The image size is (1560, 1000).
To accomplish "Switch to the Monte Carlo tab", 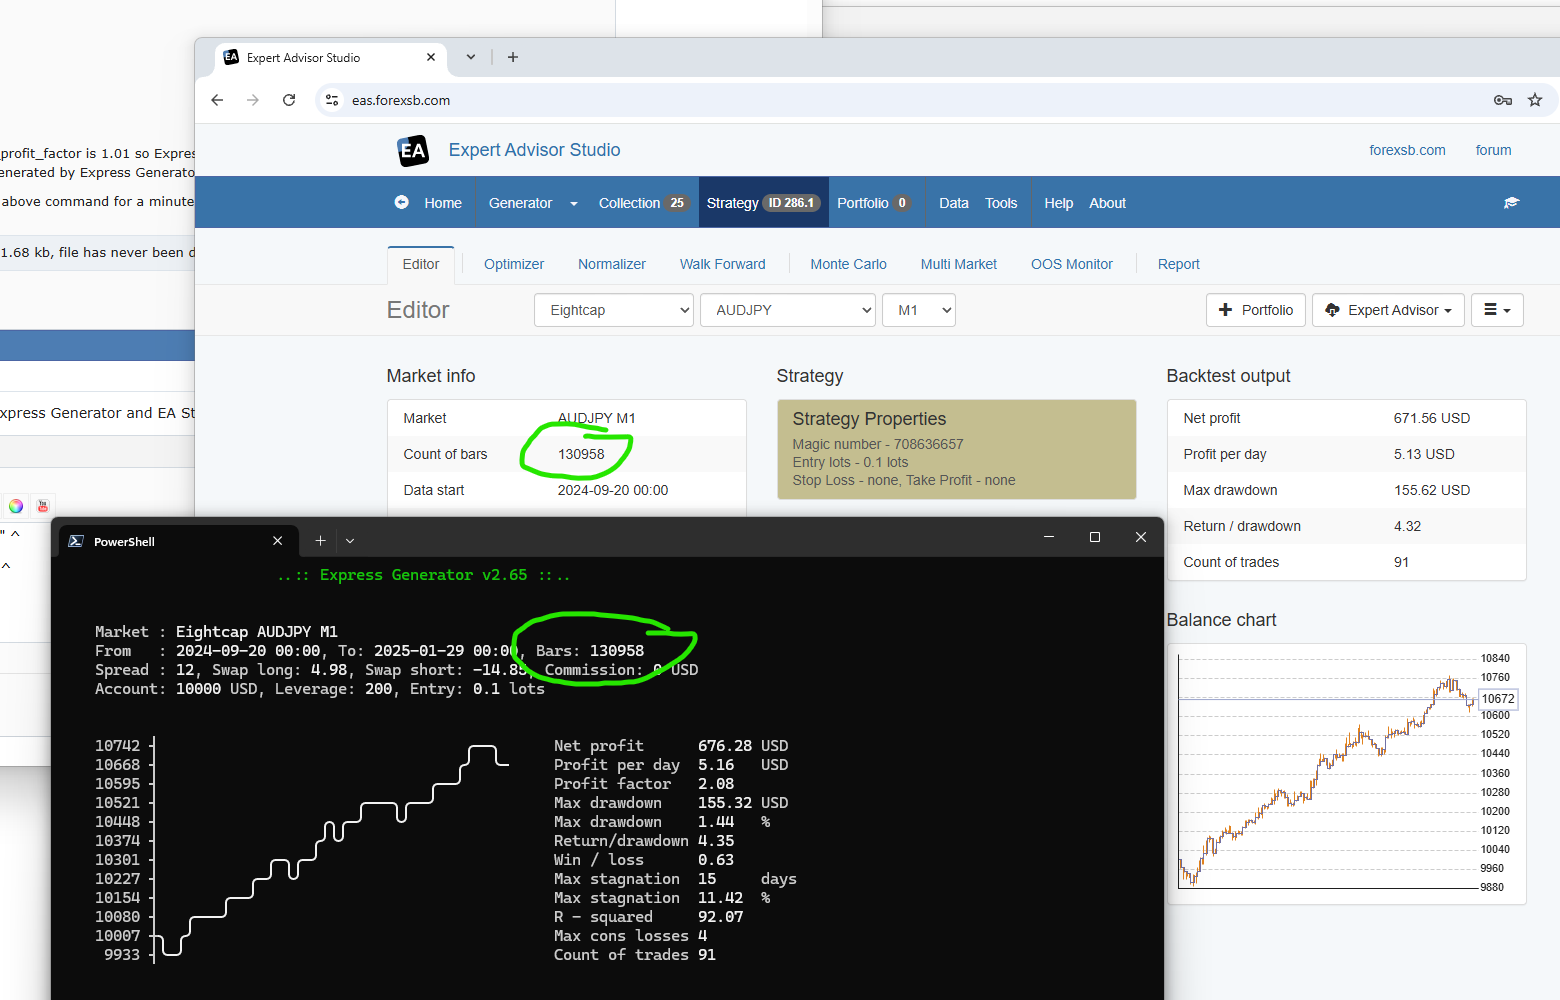I will pos(848,265).
